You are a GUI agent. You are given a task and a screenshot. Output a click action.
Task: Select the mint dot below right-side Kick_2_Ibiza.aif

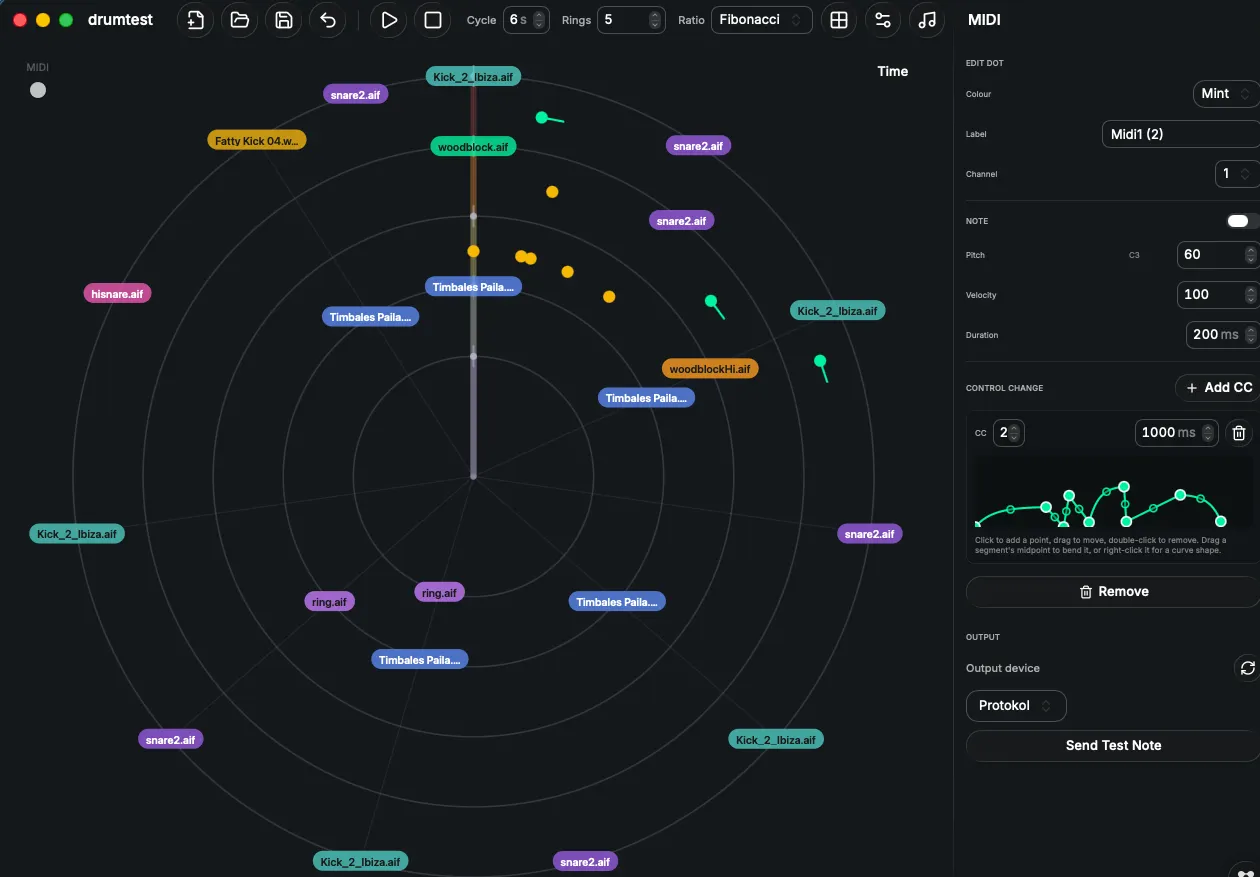click(x=820, y=361)
